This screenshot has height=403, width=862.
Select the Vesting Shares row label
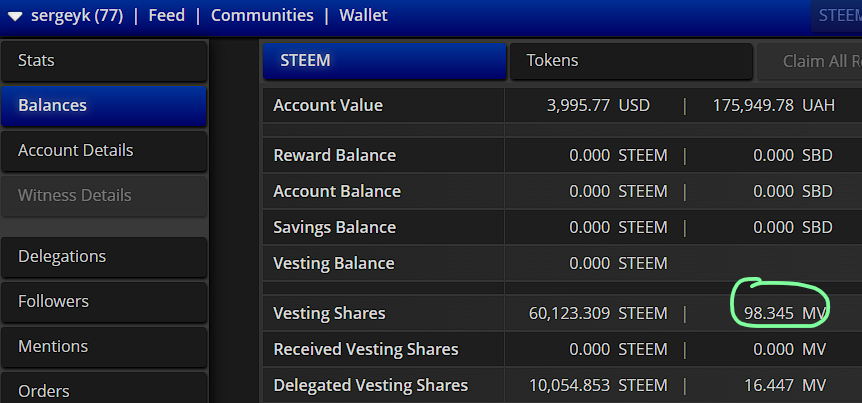tap(329, 314)
